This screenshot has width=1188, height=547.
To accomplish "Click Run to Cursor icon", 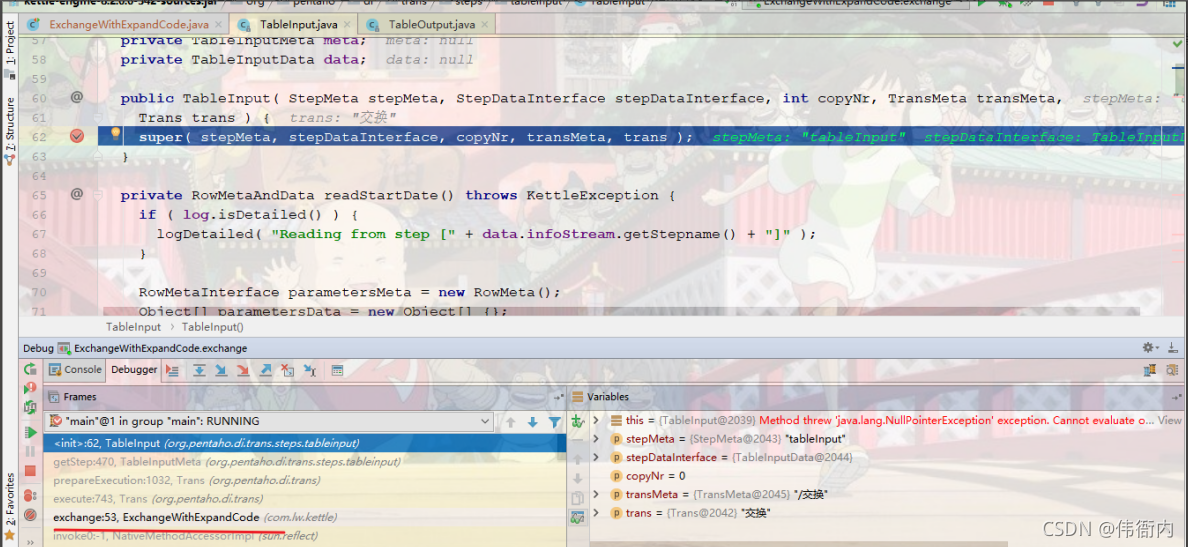I will [309, 370].
